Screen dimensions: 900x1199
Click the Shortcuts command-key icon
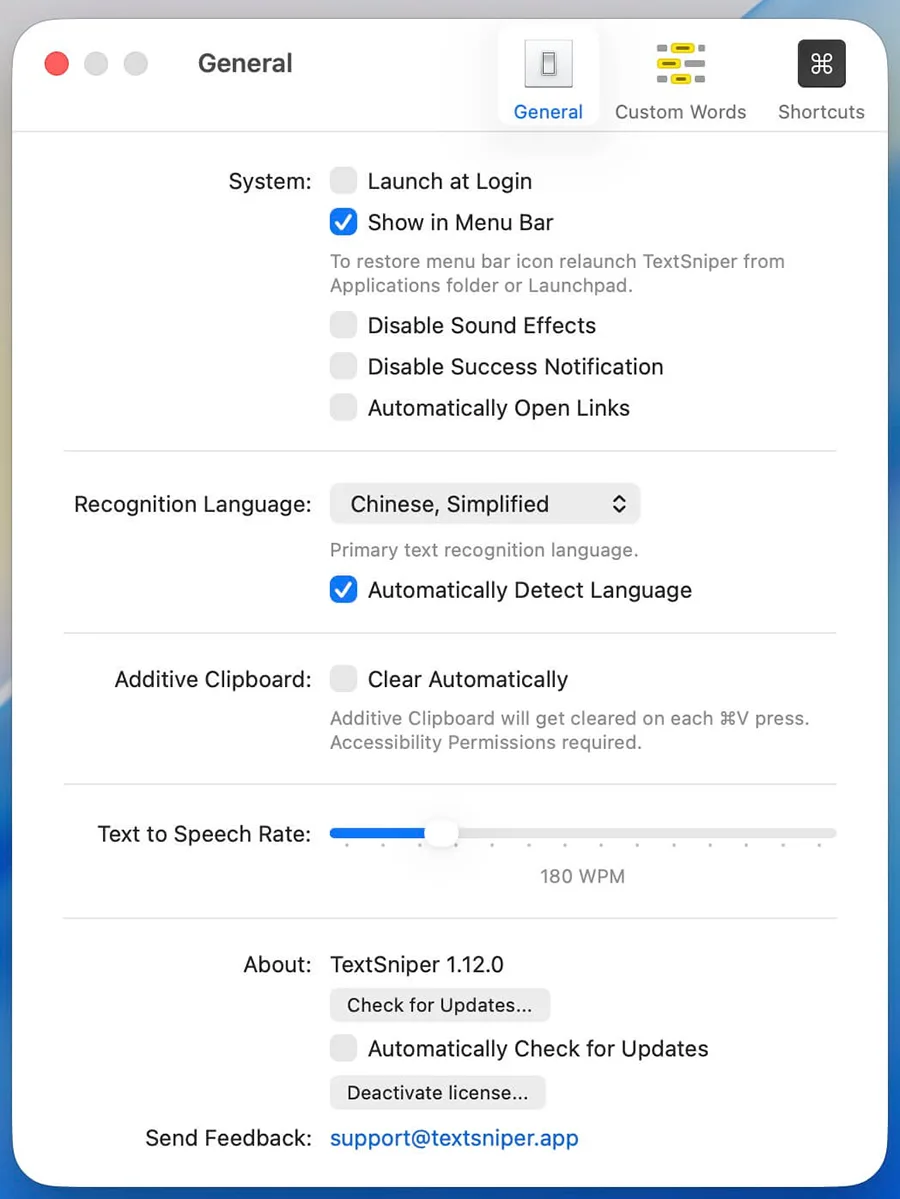[x=821, y=64]
